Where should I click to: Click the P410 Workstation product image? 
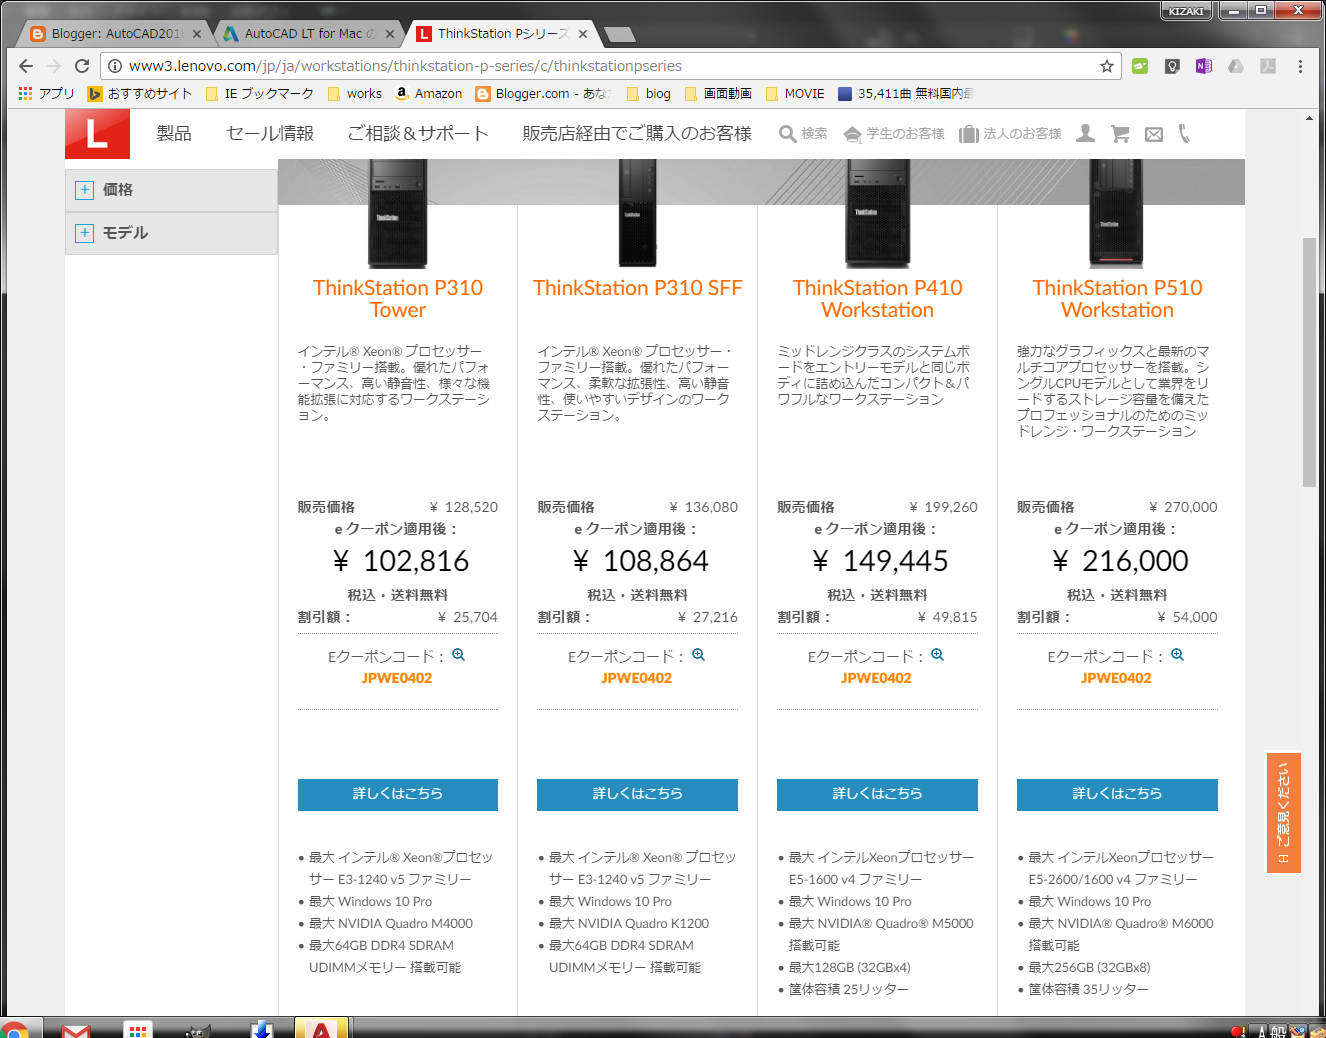coord(877,213)
